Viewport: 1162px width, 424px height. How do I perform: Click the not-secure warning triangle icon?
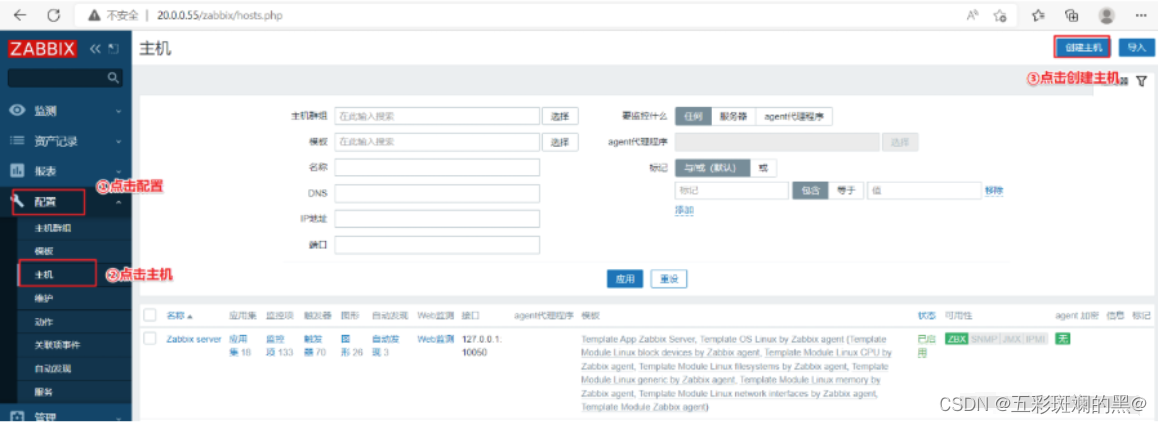94,15
